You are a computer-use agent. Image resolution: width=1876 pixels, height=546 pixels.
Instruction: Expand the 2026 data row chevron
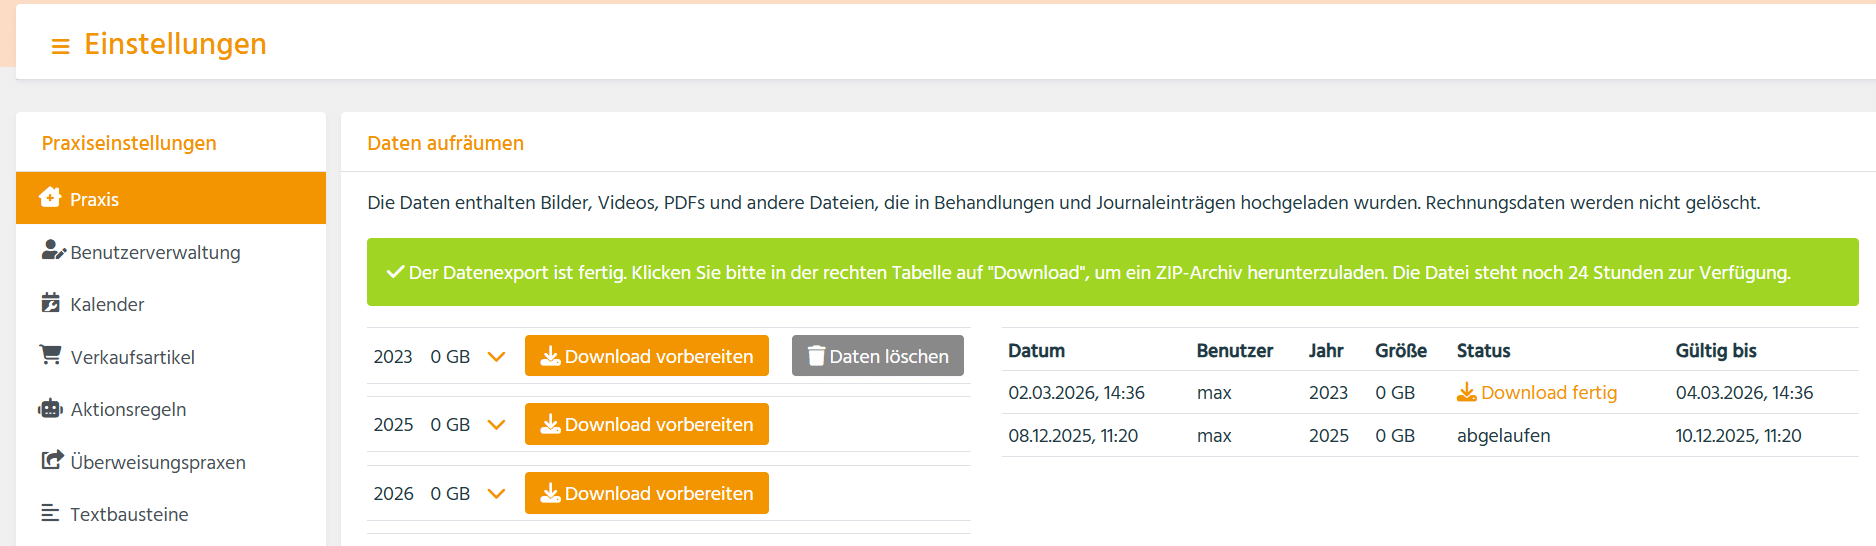pyautogui.click(x=496, y=494)
